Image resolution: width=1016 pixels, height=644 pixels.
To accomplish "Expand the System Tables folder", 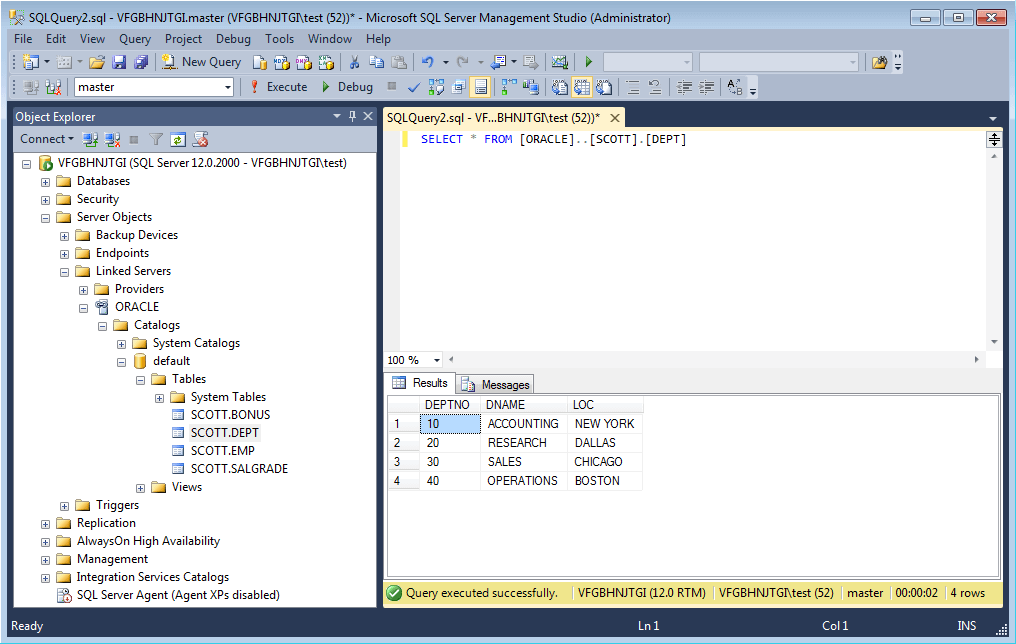I will click(x=159, y=398).
